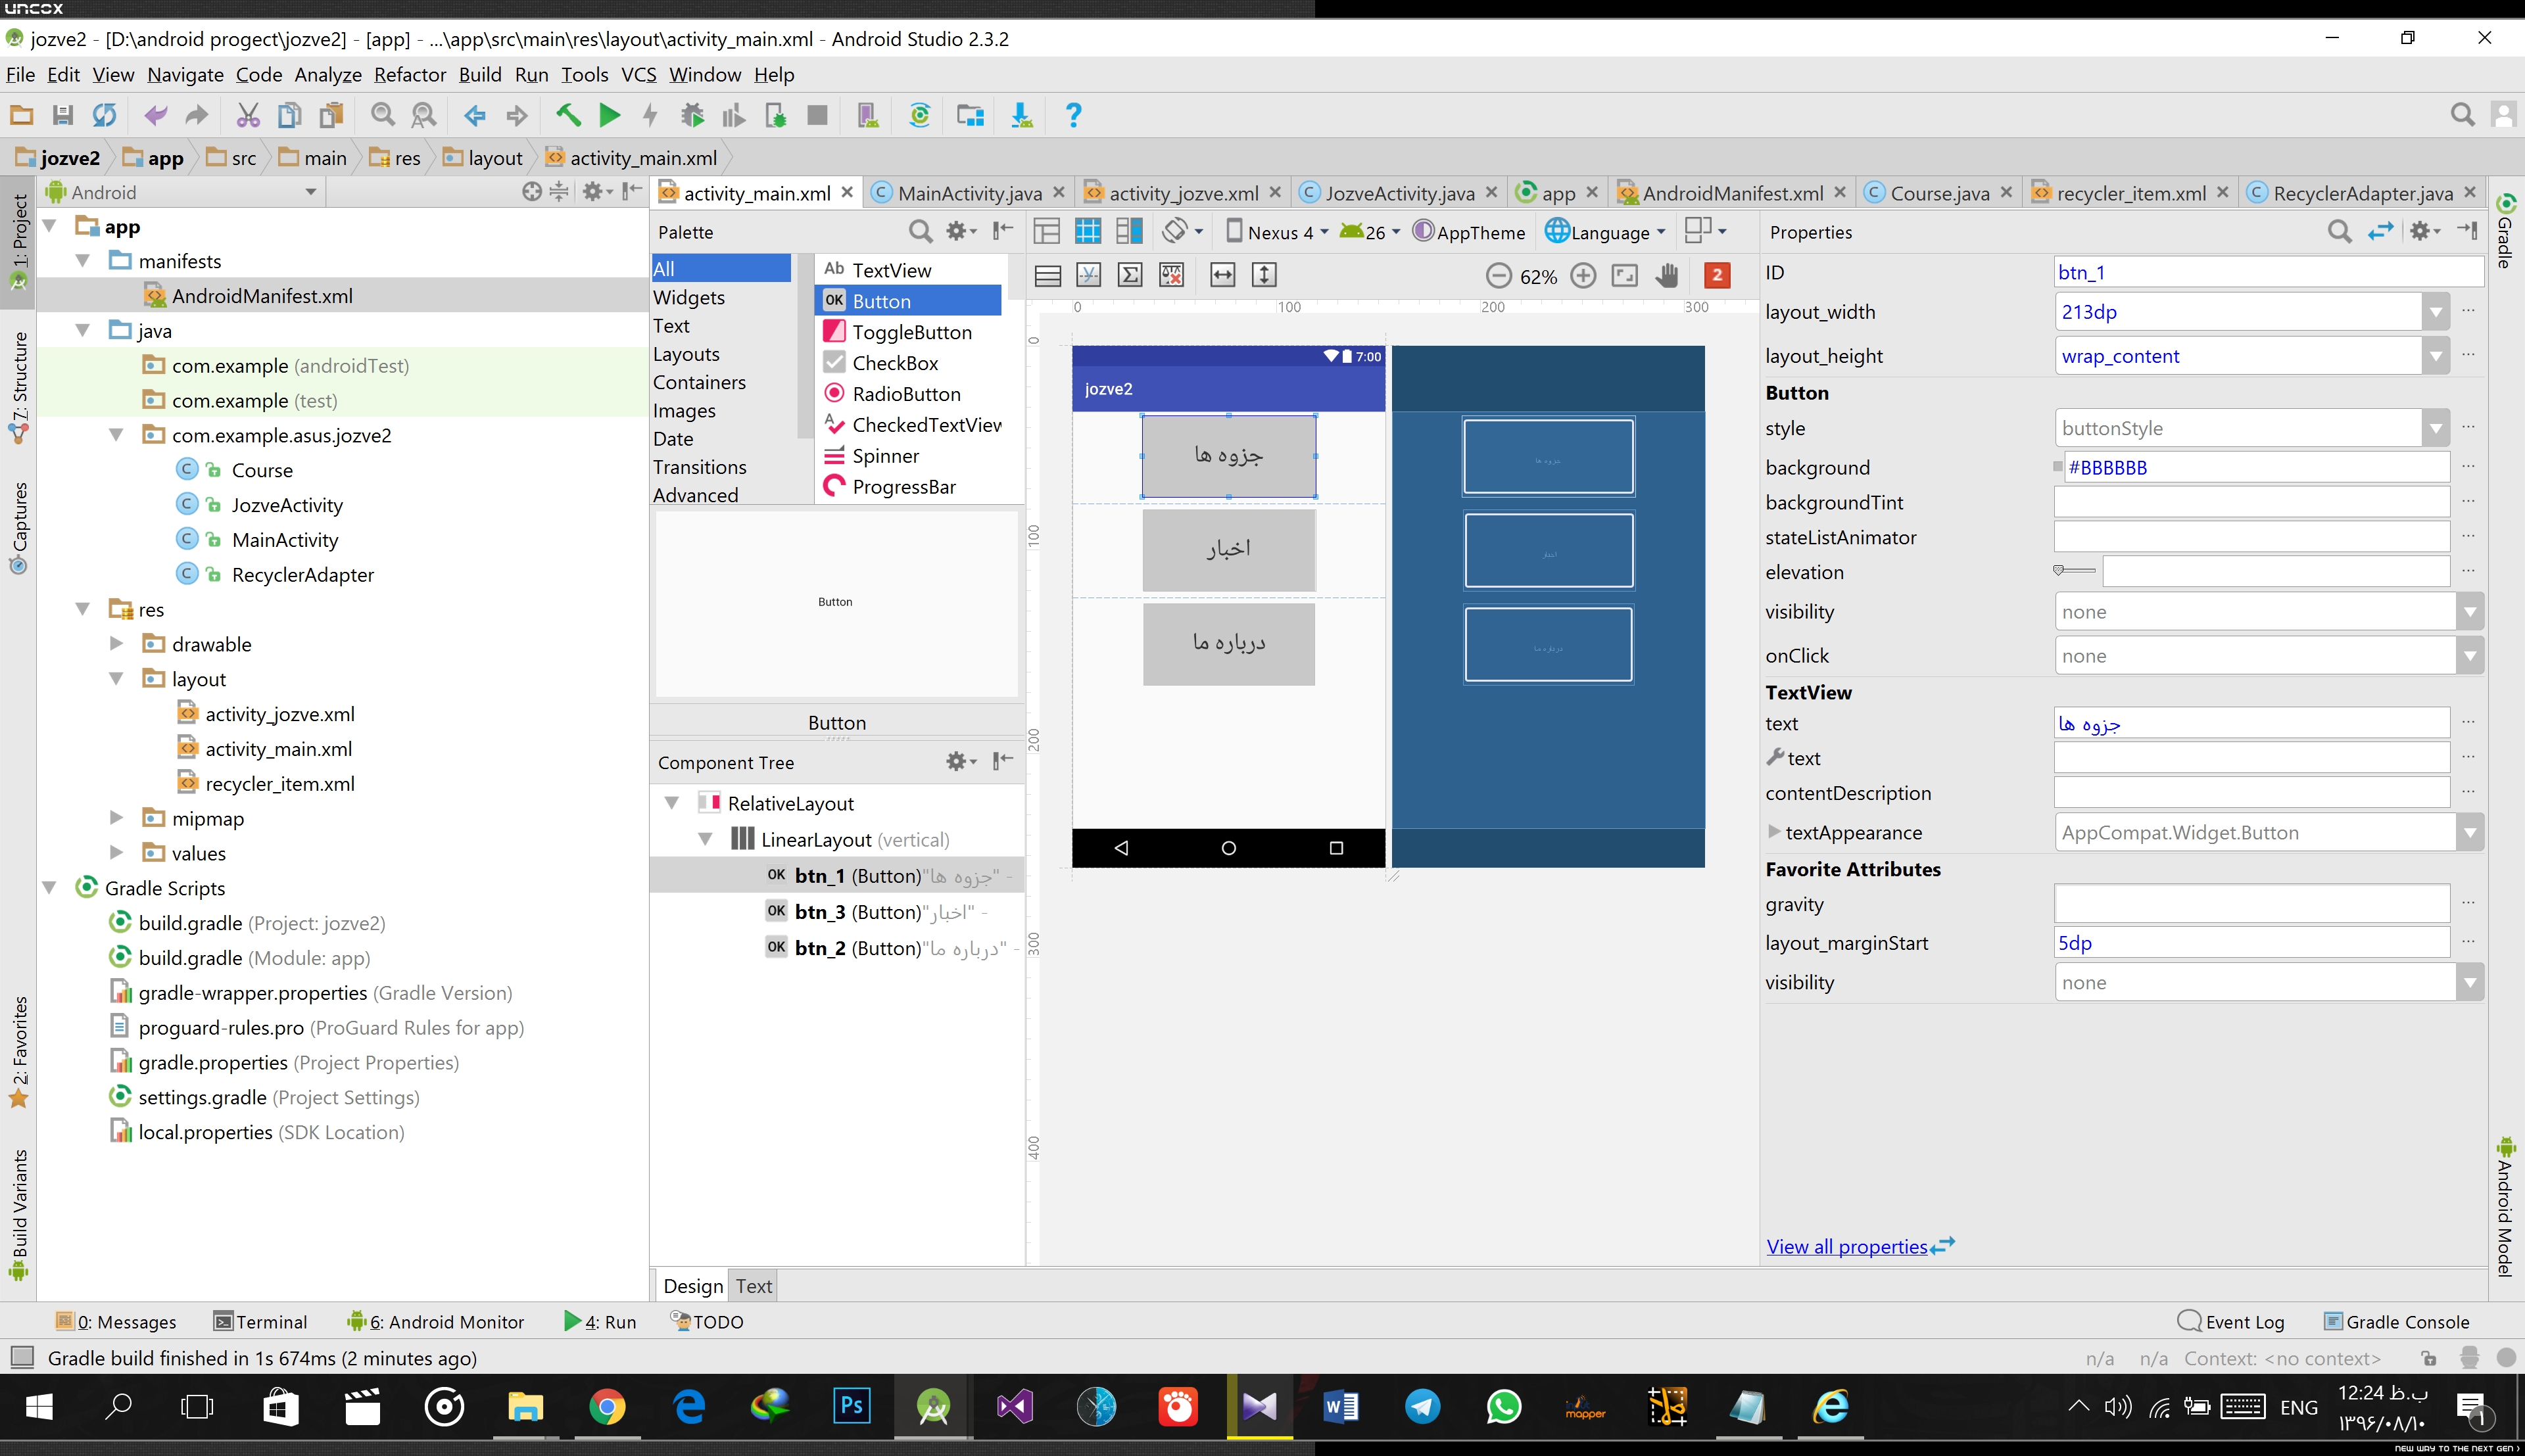Open the Build menu
Screen dimensions: 2525x1456
point(480,75)
